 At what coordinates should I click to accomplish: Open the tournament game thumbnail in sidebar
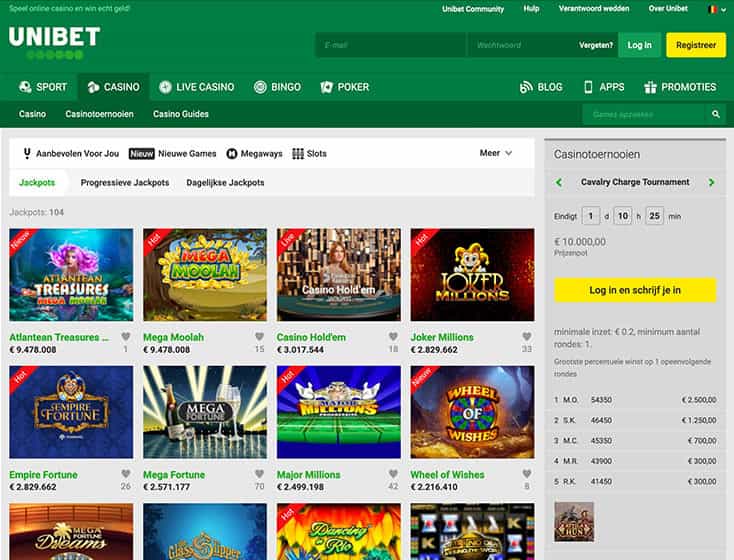click(x=574, y=522)
